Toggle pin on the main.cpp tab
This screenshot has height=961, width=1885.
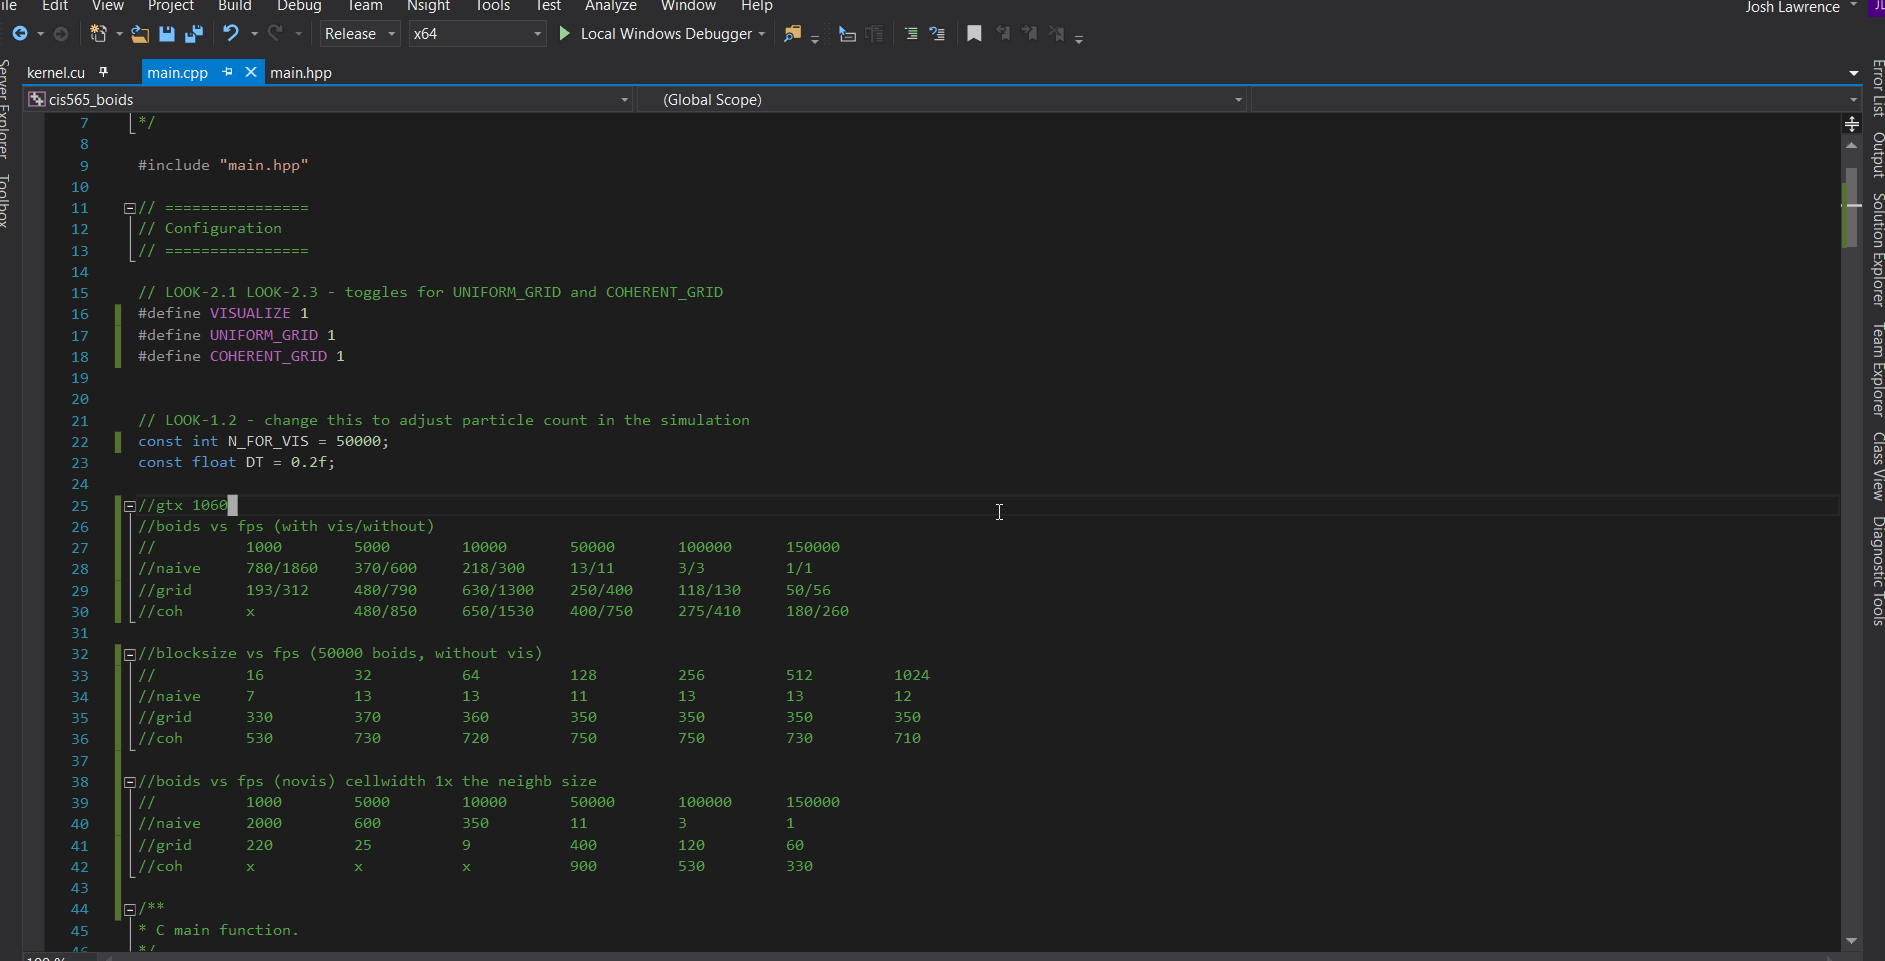pyautogui.click(x=228, y=72)
